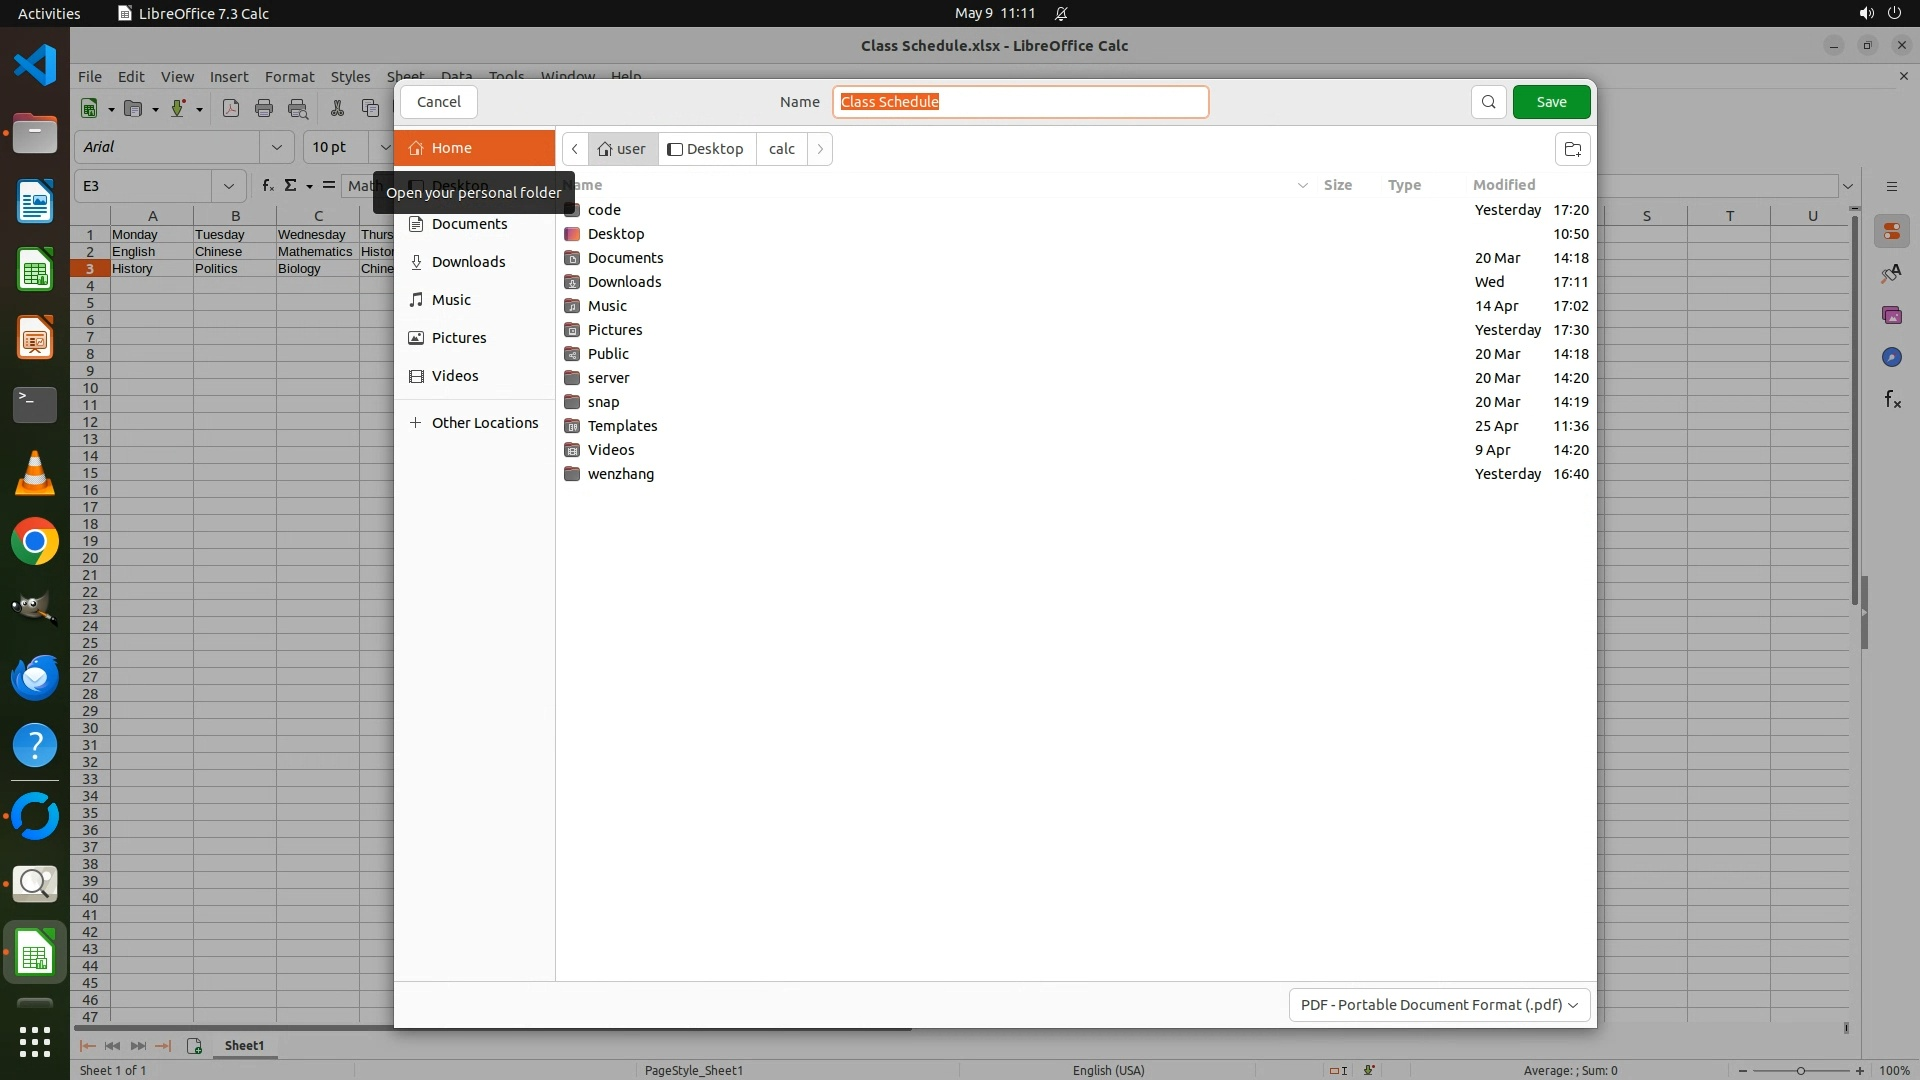Open the Gallery icon in the right sidebar
The height and width of the screenshot is (1080, 1920).
click(1891, 315)
